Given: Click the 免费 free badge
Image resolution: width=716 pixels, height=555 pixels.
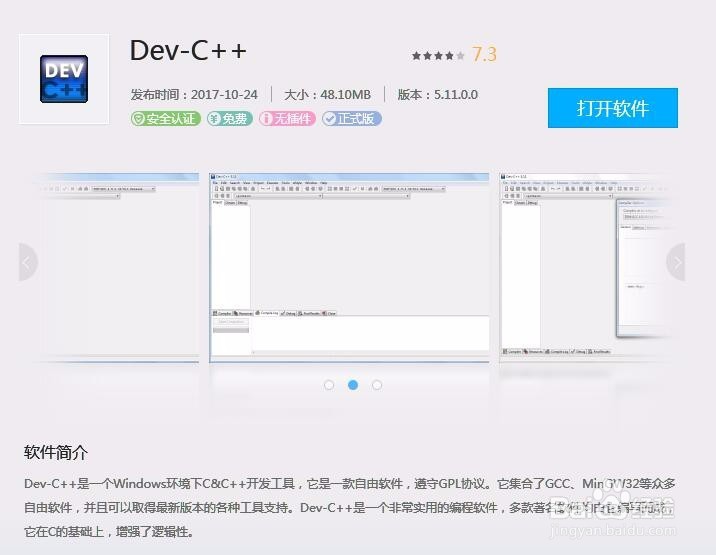Looking at the screenshot, I should tap(229, 119).
